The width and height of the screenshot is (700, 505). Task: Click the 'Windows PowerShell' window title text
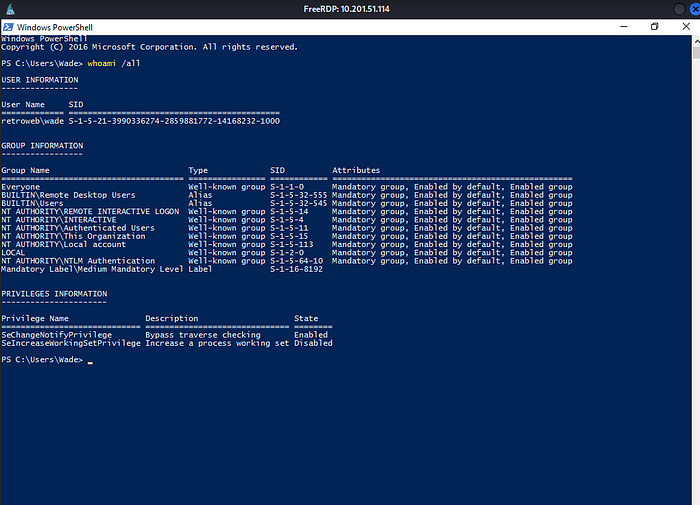(x=55, y=27)
